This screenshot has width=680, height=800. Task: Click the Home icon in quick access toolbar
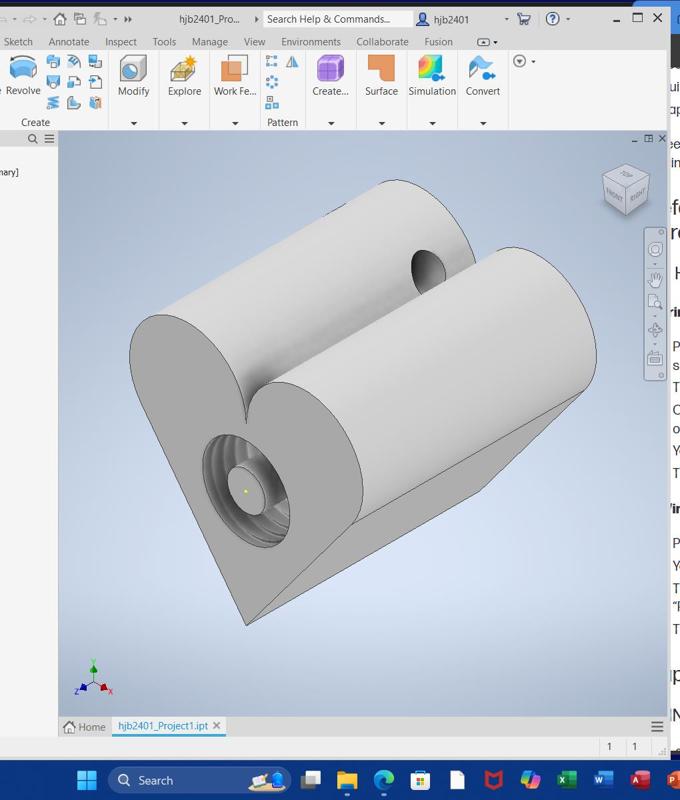pos(60,19)
